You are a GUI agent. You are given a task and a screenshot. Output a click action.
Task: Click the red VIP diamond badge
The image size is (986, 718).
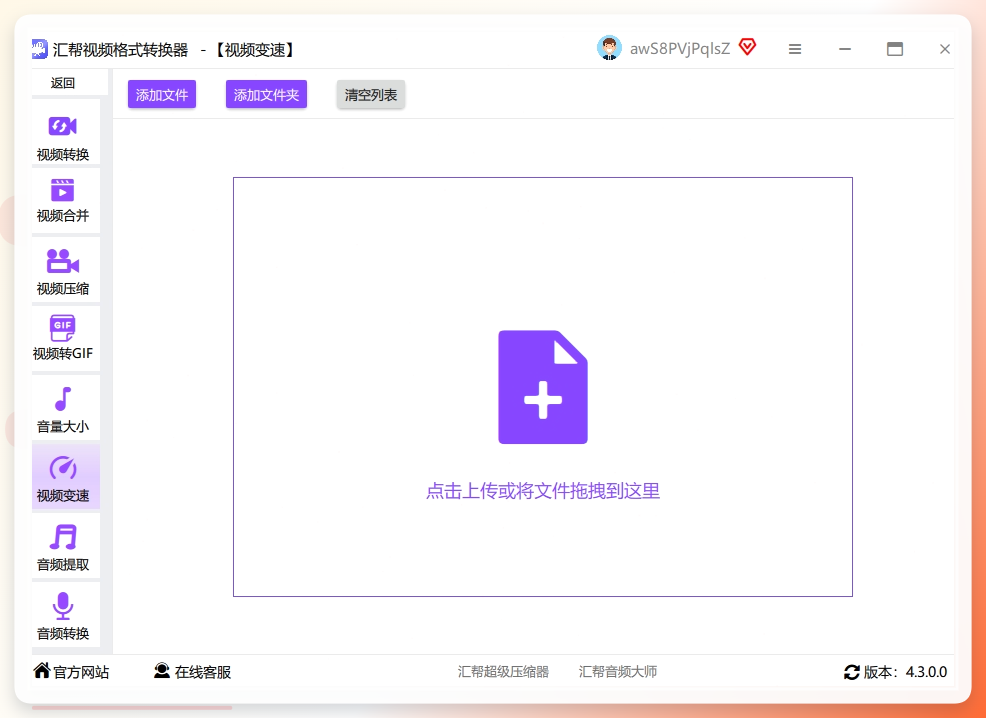pos(747,47)
